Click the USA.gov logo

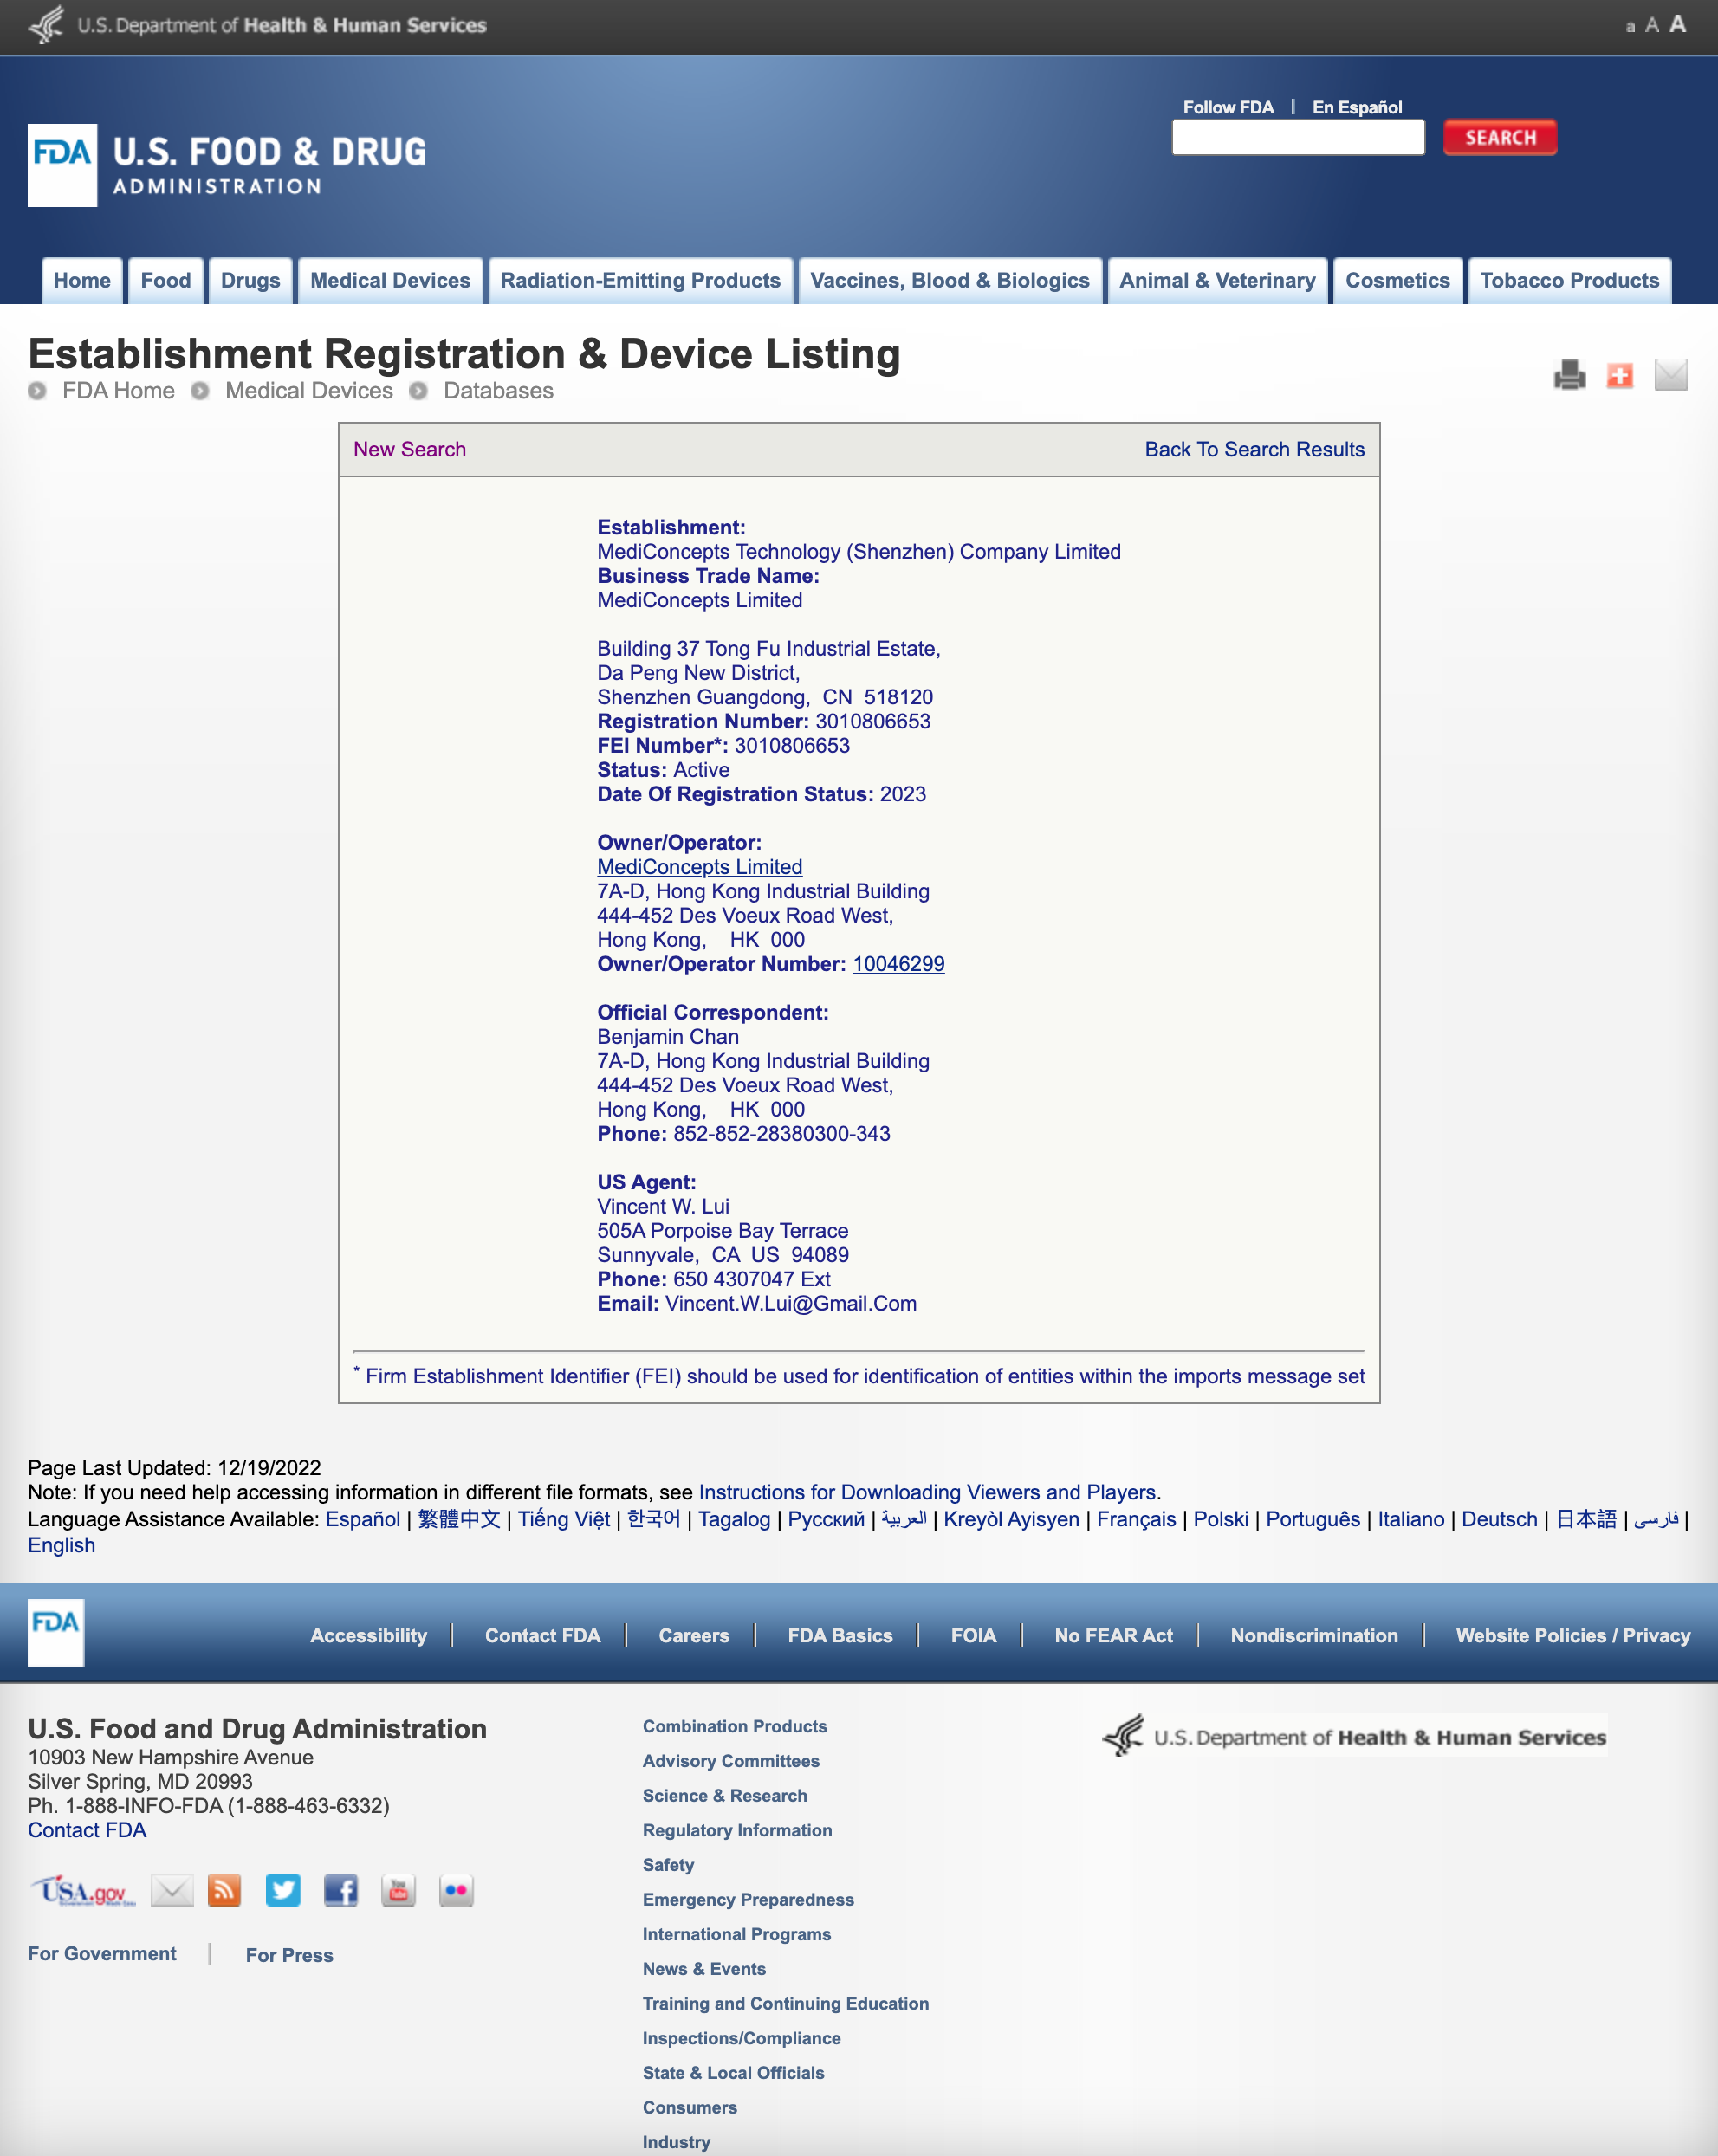click(x=83, y=1891)
